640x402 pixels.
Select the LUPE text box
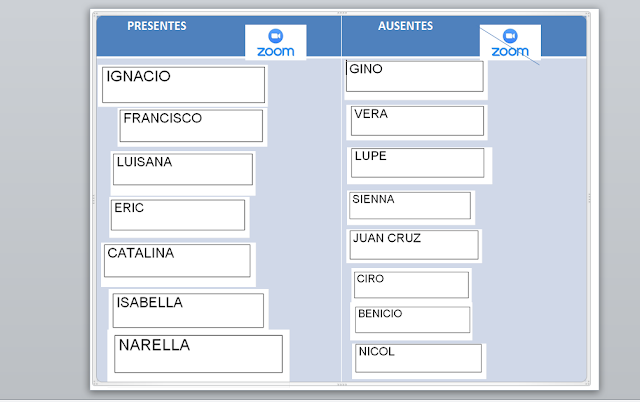(x=417, y=163)
